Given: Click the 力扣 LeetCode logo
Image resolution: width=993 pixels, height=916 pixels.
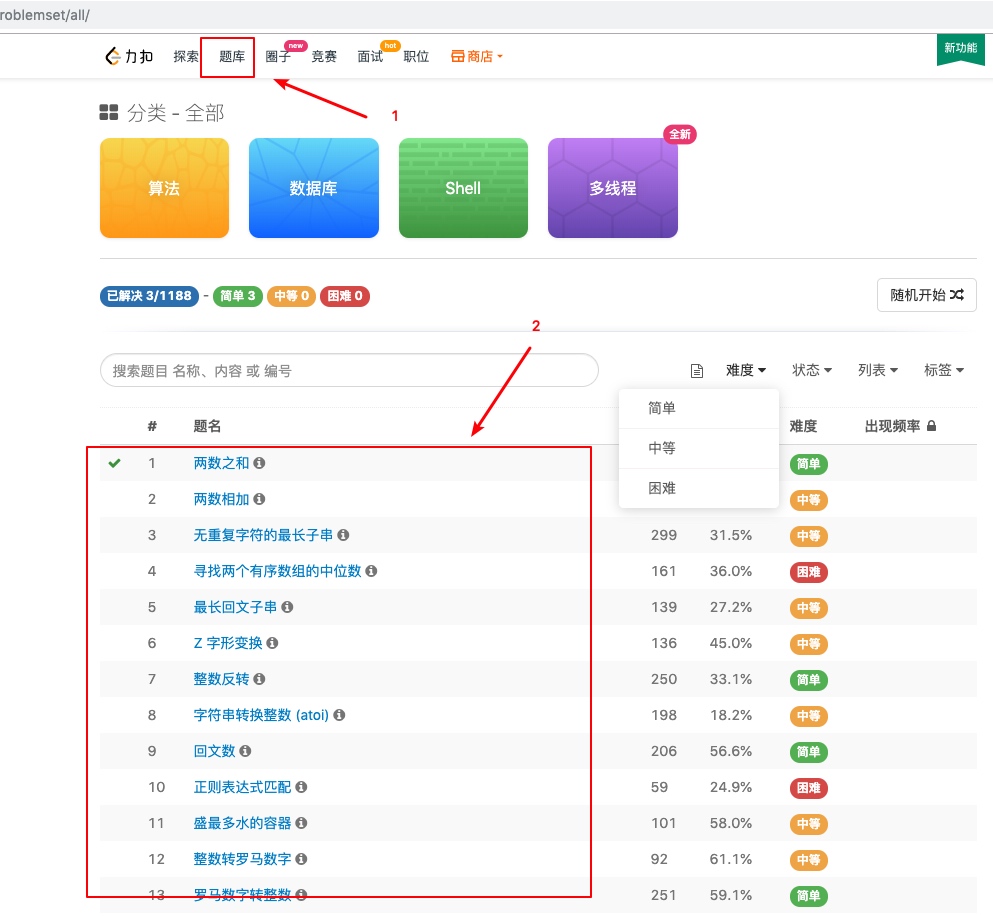Looking at the screenshot, I should click(x=129, y=56).
